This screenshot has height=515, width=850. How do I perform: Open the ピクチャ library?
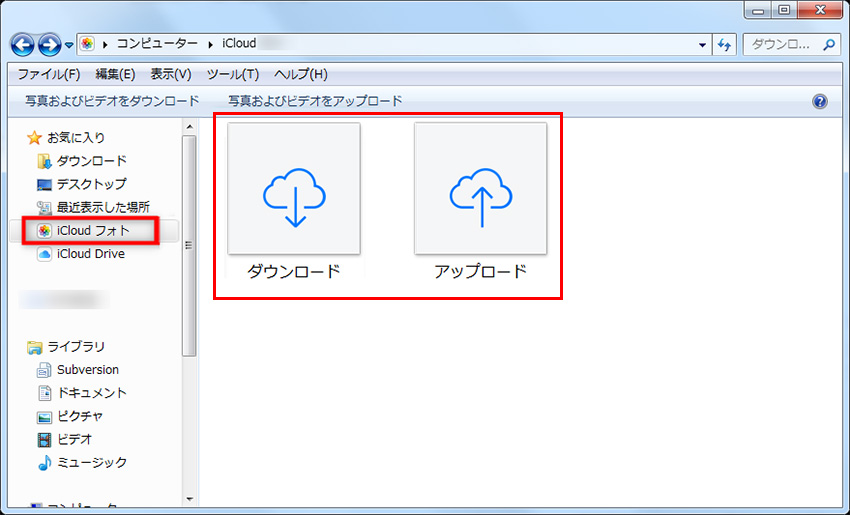(x=80, y=416)
